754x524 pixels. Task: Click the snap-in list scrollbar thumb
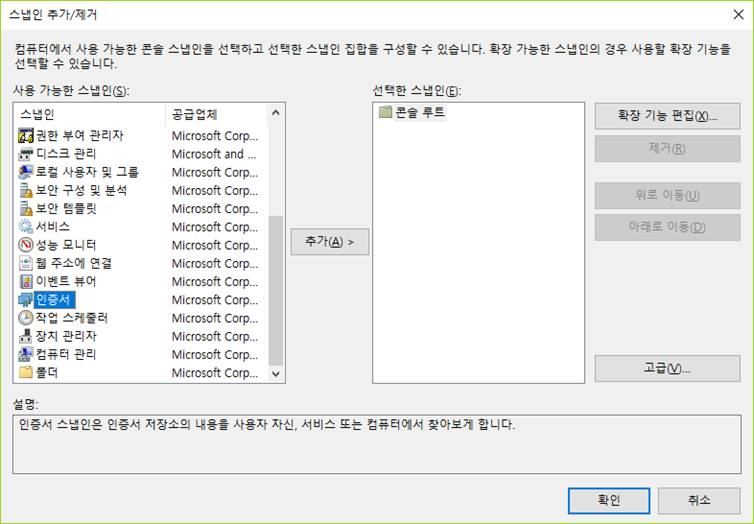click(x=276, y=291)
